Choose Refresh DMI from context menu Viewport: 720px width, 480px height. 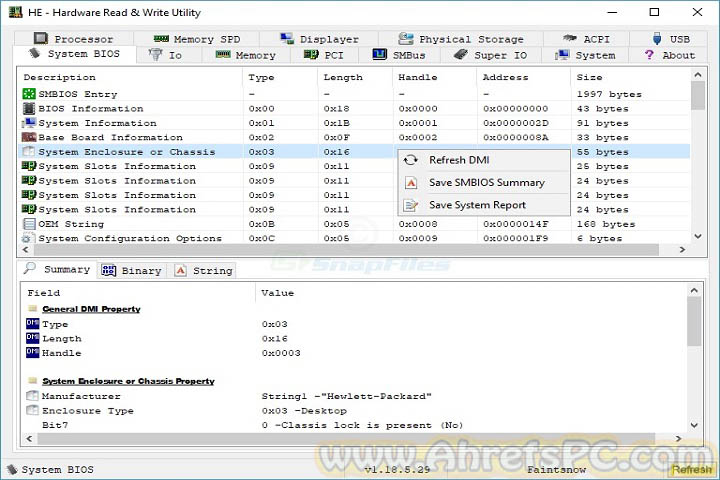(484, 160)
